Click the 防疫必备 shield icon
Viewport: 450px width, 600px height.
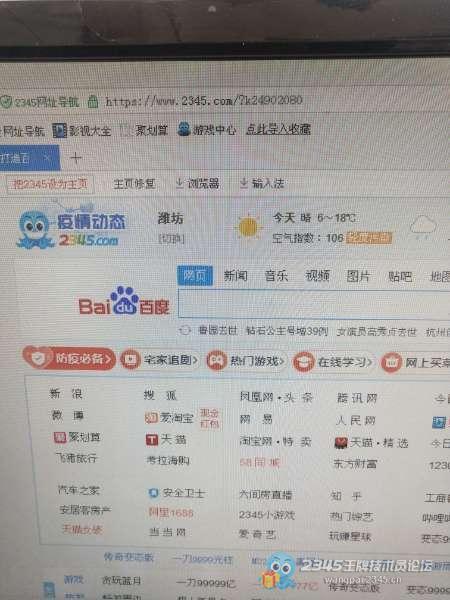39,358
